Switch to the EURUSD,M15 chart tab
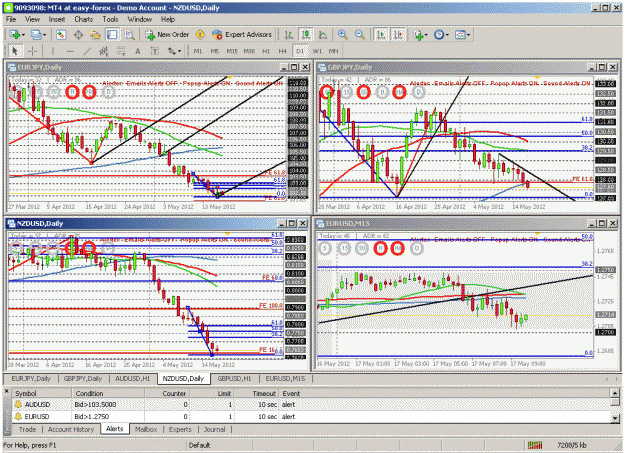This screenshot has width=625, height=453. (285, 378)
